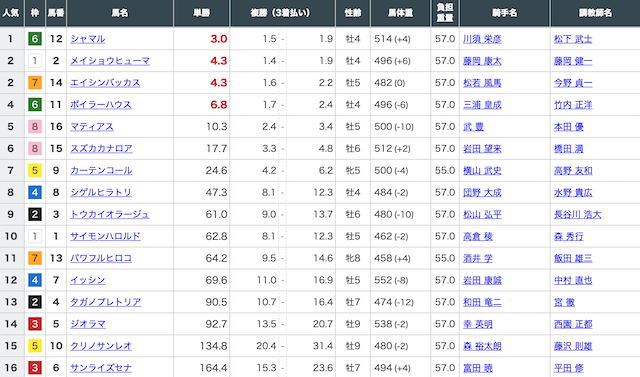Click jockey 団野 大成
The width and height of the screenshot is (640, 377).
482,193
